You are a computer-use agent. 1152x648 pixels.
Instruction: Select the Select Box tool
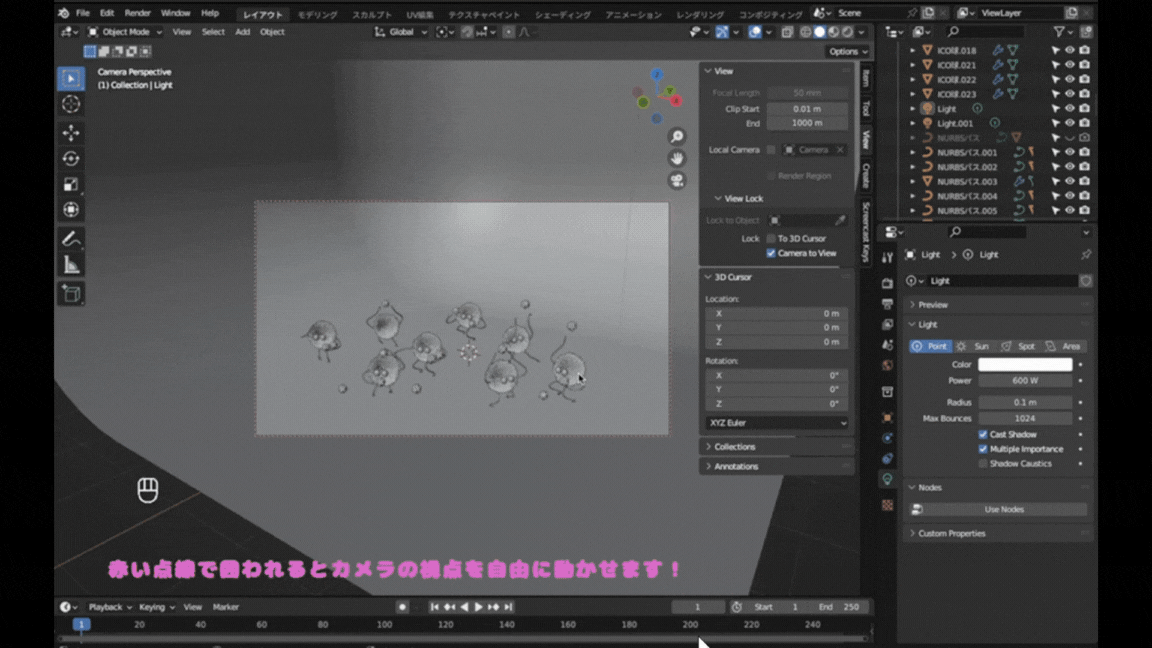[71, 79]
